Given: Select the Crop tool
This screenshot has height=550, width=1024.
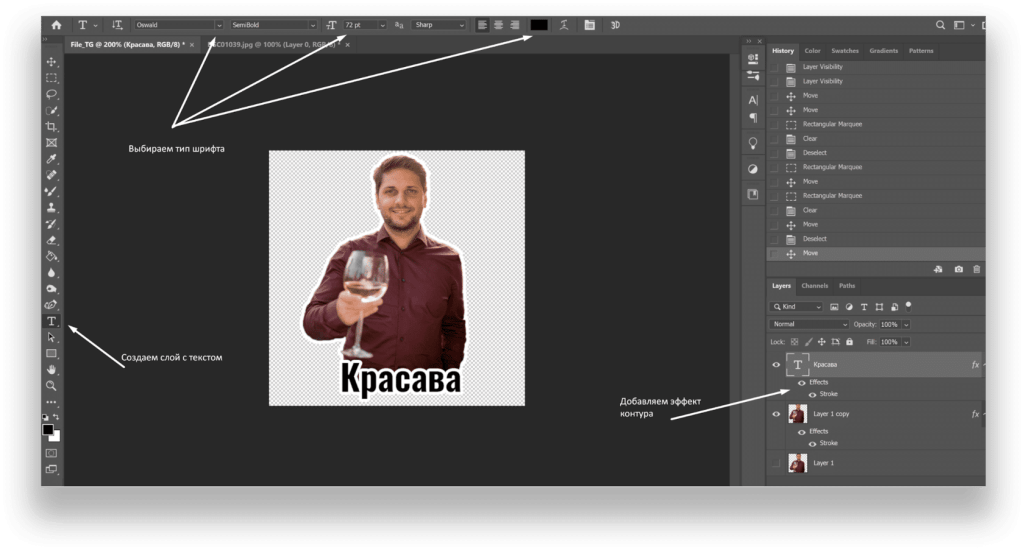Looking at the screenshot, I should [51, 127].
